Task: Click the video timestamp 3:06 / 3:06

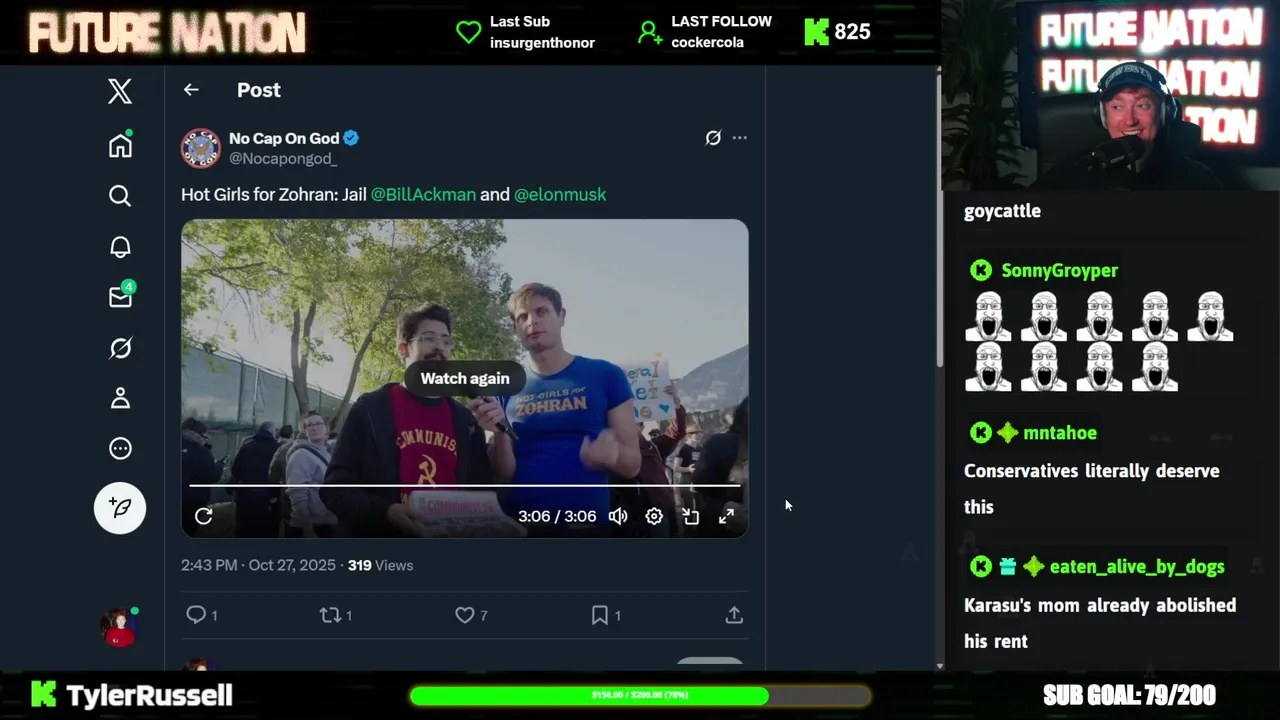Action: pos(557,516)
